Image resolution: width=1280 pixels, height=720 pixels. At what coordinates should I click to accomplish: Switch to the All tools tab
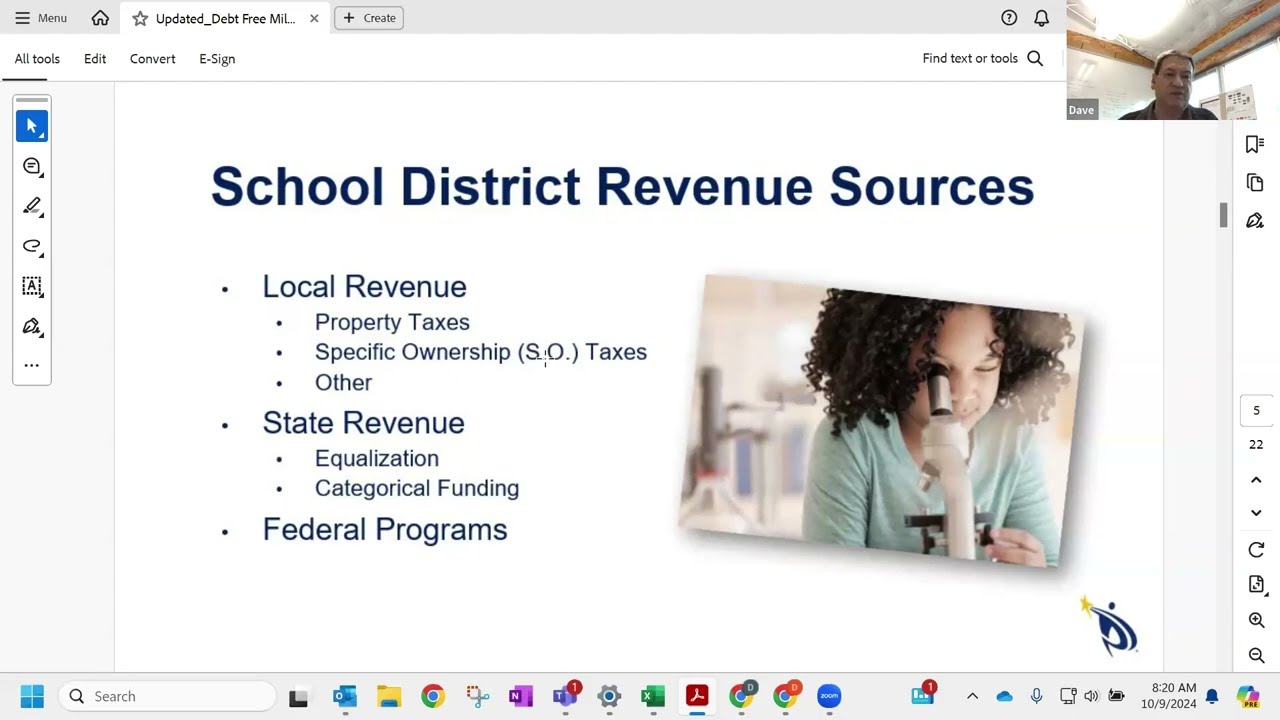point(37,59)
